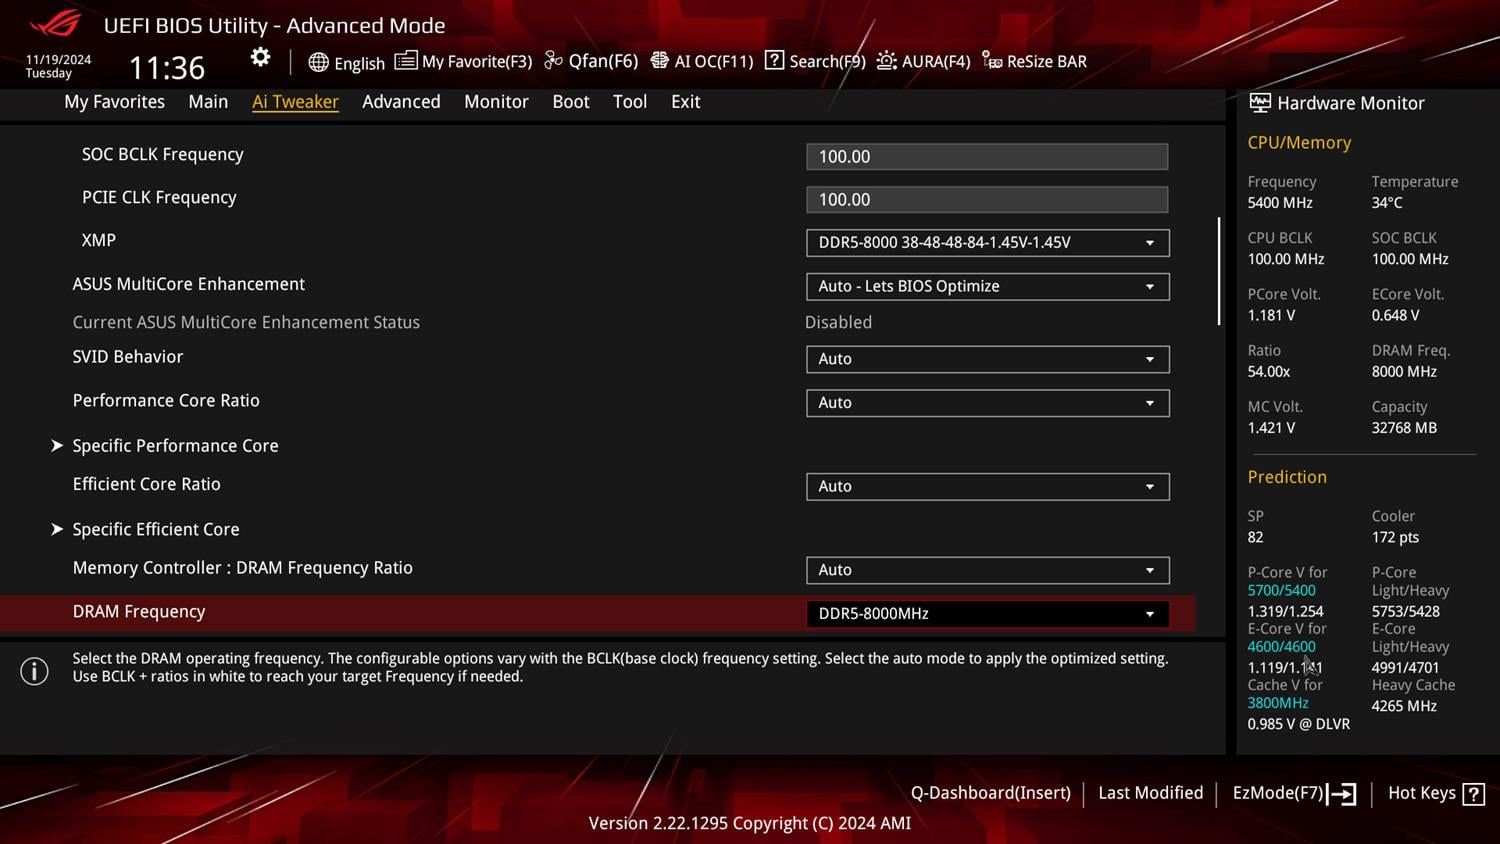Open the Advanced tab
The height and width of the screenshot is (844, 1500).
pyautogui.click(x=401, y=102)
